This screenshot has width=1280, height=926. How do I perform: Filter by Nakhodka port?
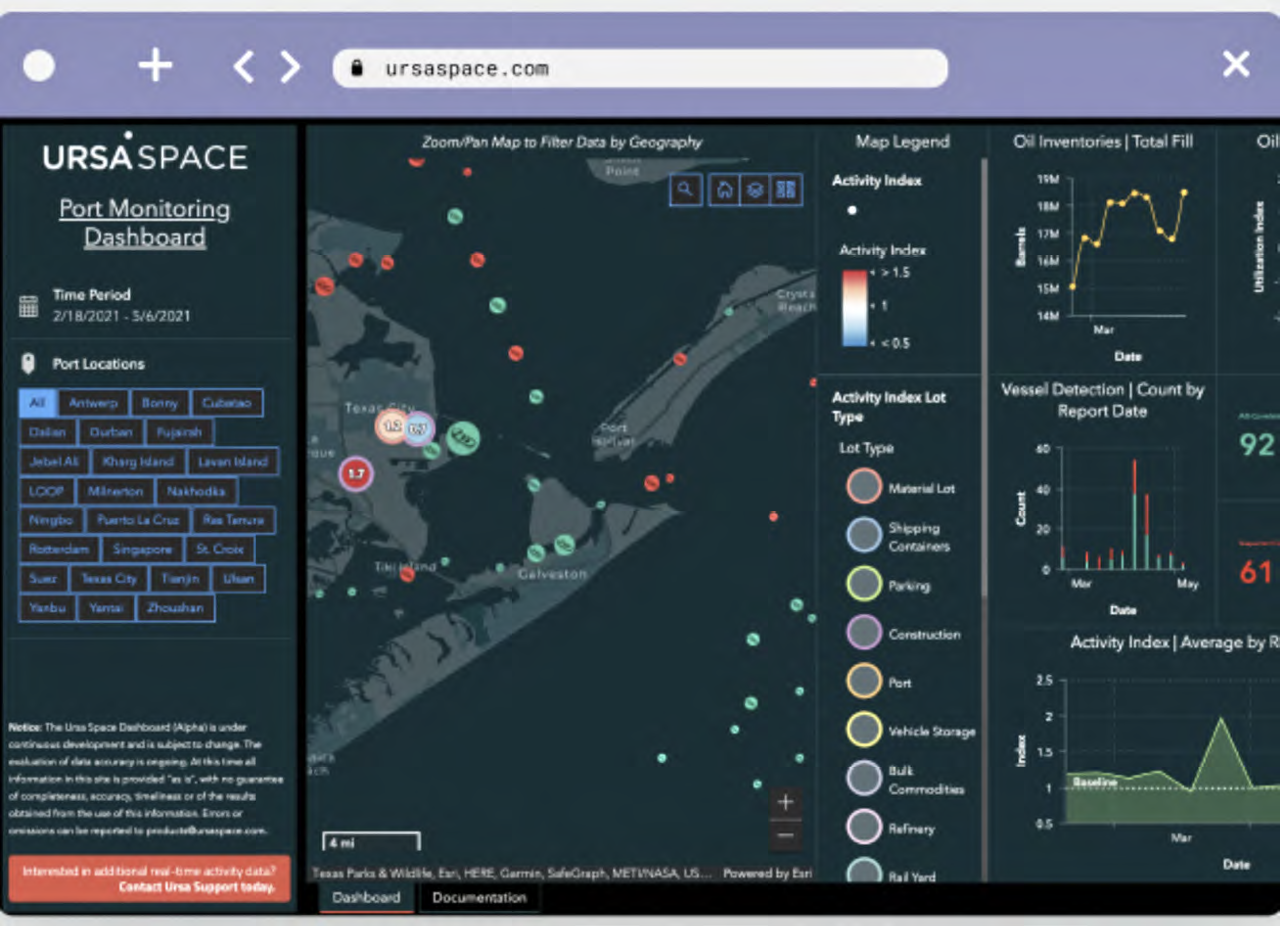(196, 491)
